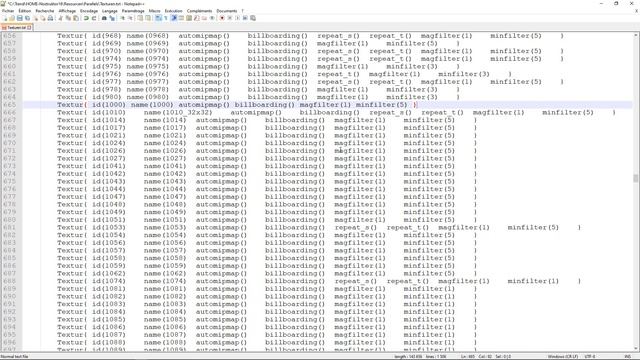Zoom in using the toolbar Zoom In icon
Image resolution: width=640 pixels, height=360 pixels.
122,18
